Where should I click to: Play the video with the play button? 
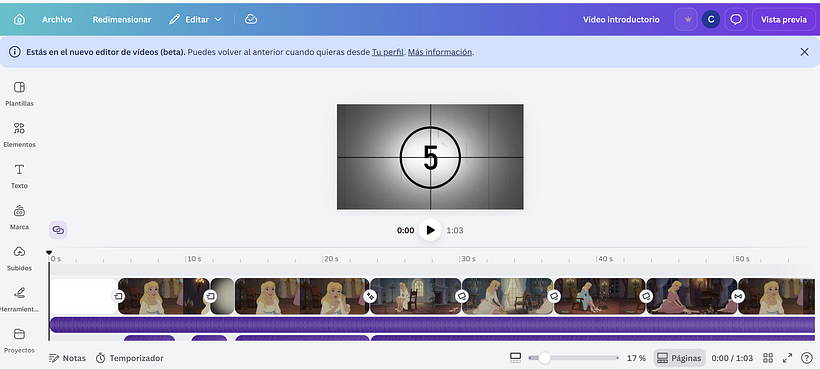tap(430, 230)
